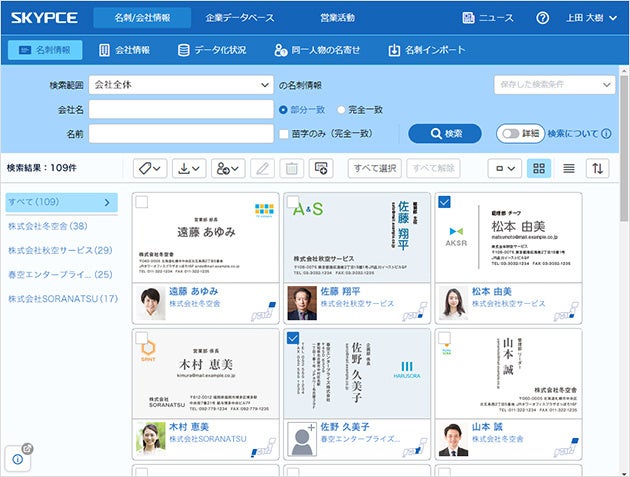Open 松本 由美 business card image
The image size is (630, 477).
pyautogui.click(x=509, y=237)
